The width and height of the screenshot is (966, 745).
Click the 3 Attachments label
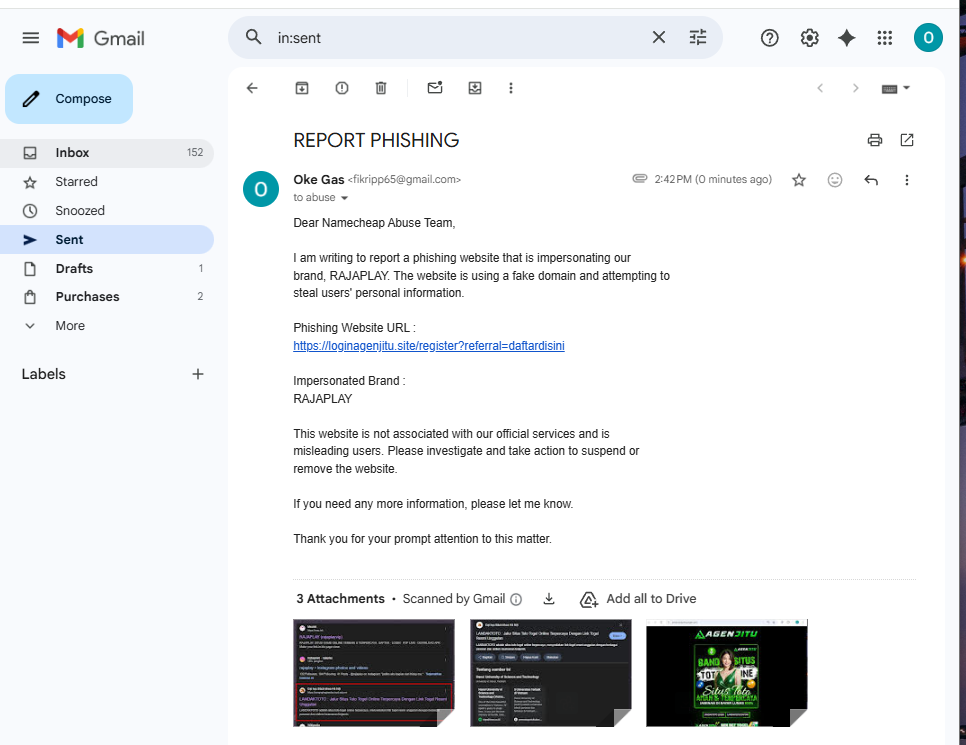tap(340, 599)
